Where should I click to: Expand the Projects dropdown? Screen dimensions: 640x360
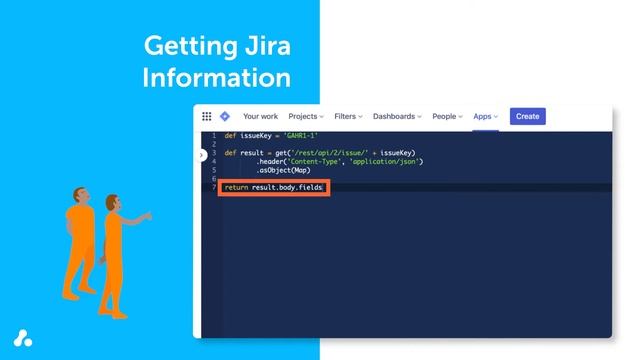(306, 116)
